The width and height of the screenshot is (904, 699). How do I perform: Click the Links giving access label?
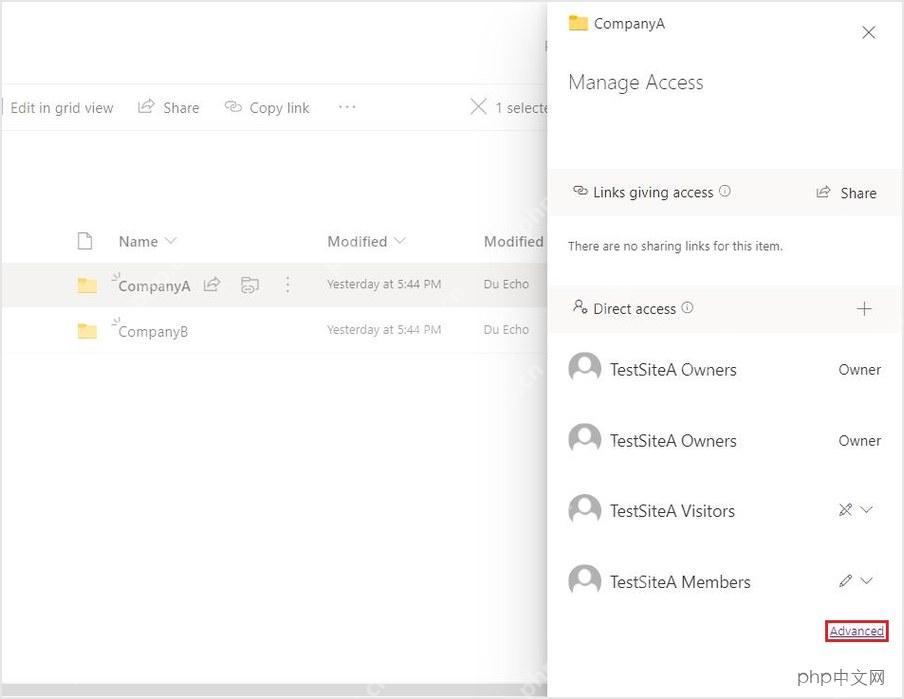[x=653, y=192]
